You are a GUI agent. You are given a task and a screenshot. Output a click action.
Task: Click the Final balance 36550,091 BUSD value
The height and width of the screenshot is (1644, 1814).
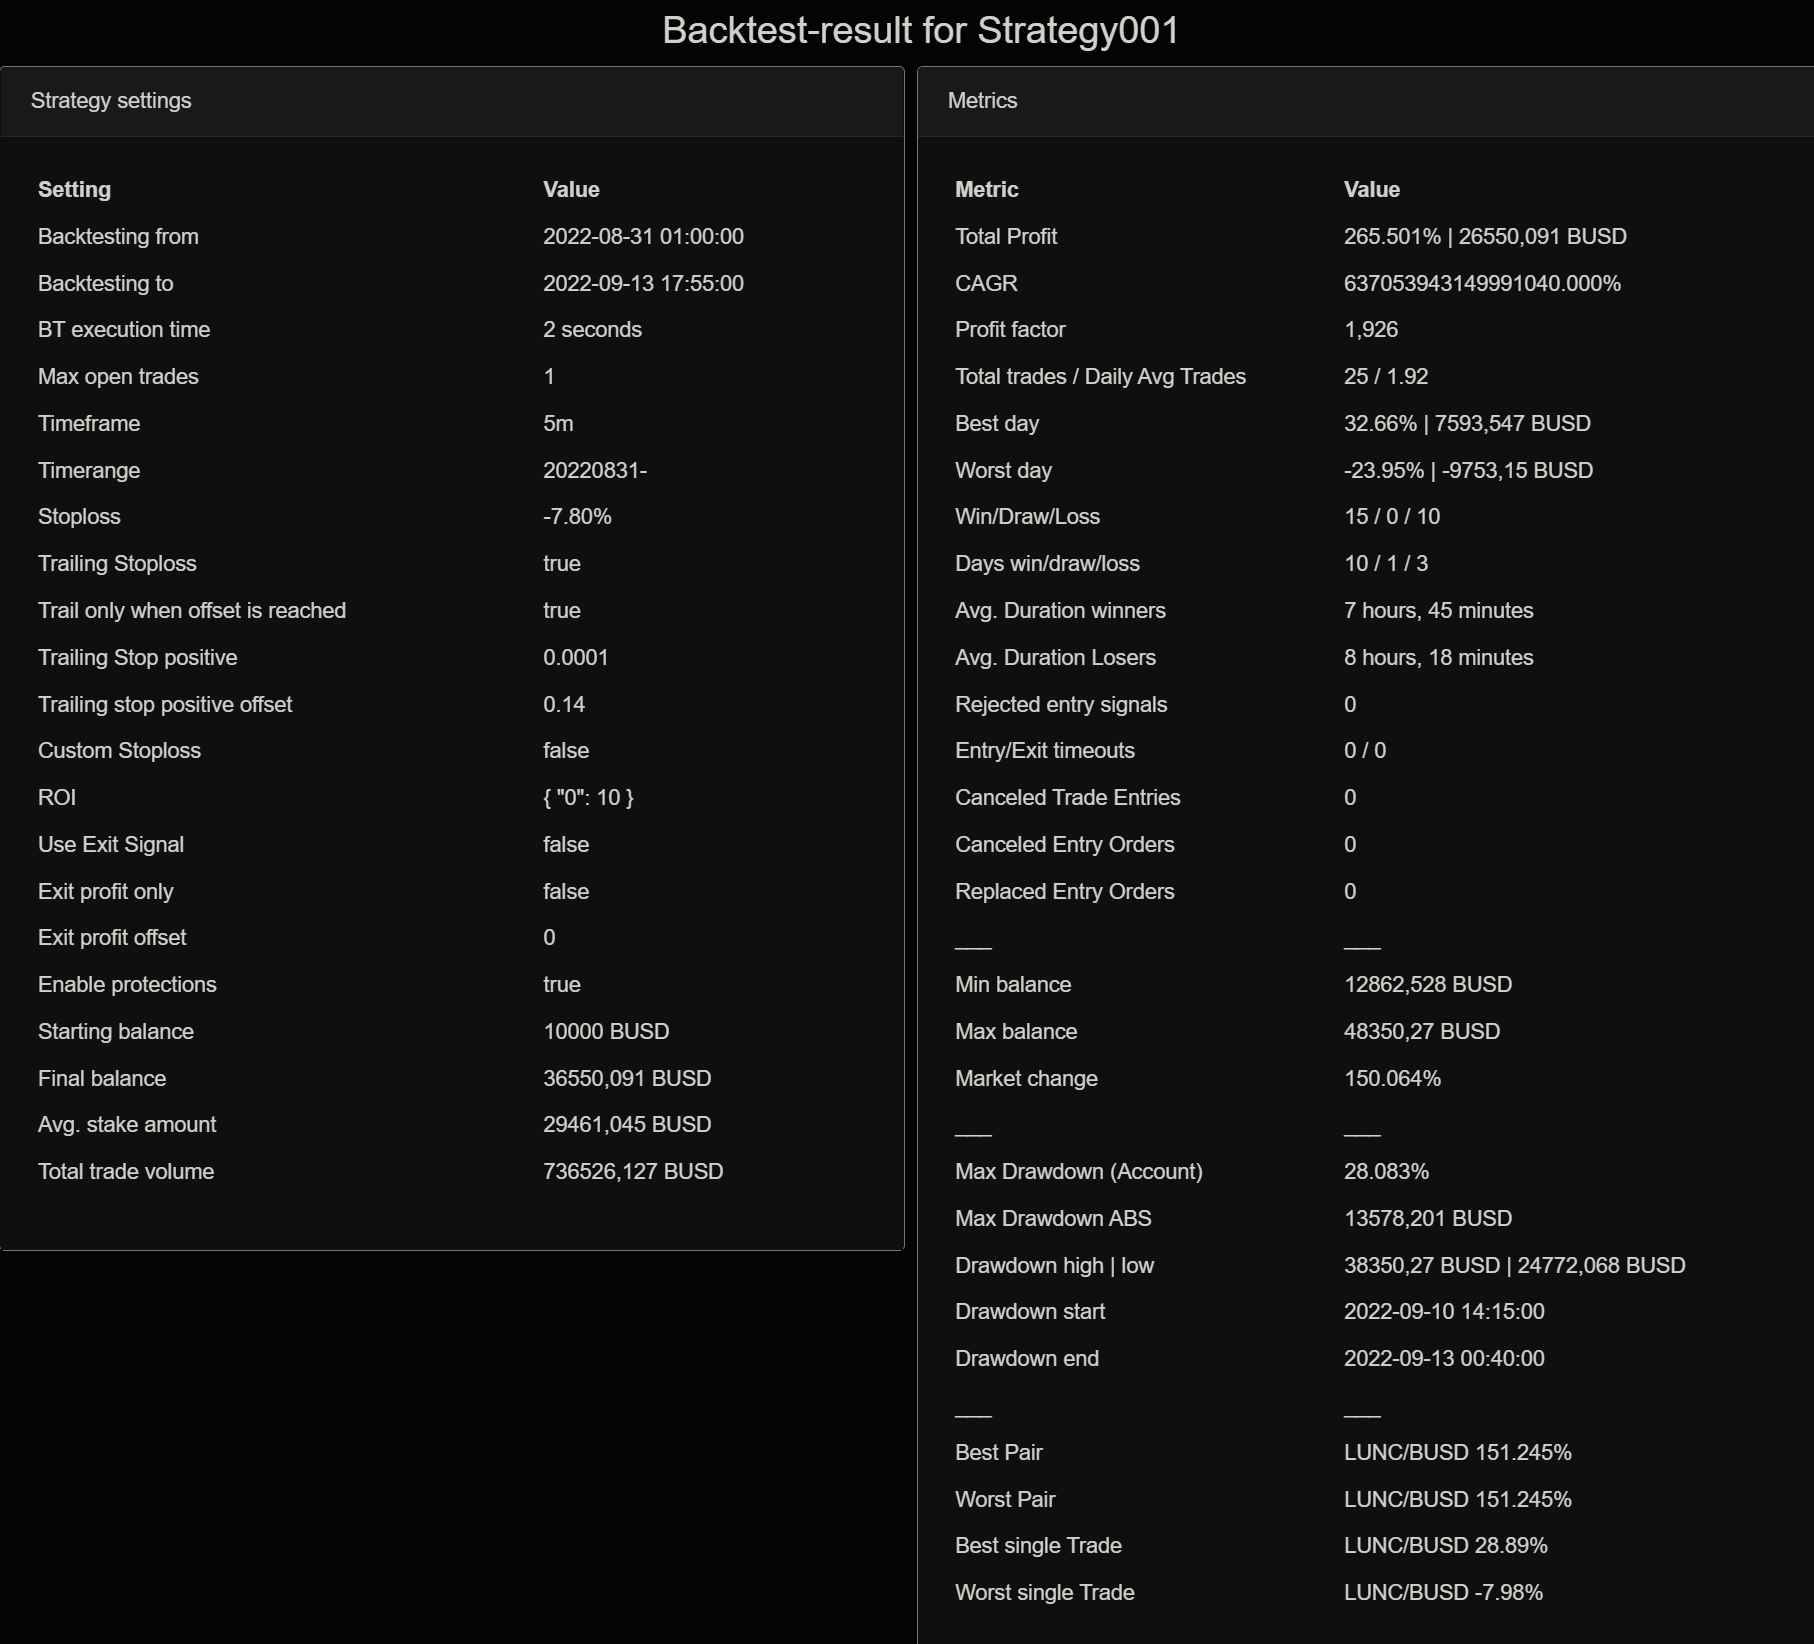click(x=626, y=1078)
